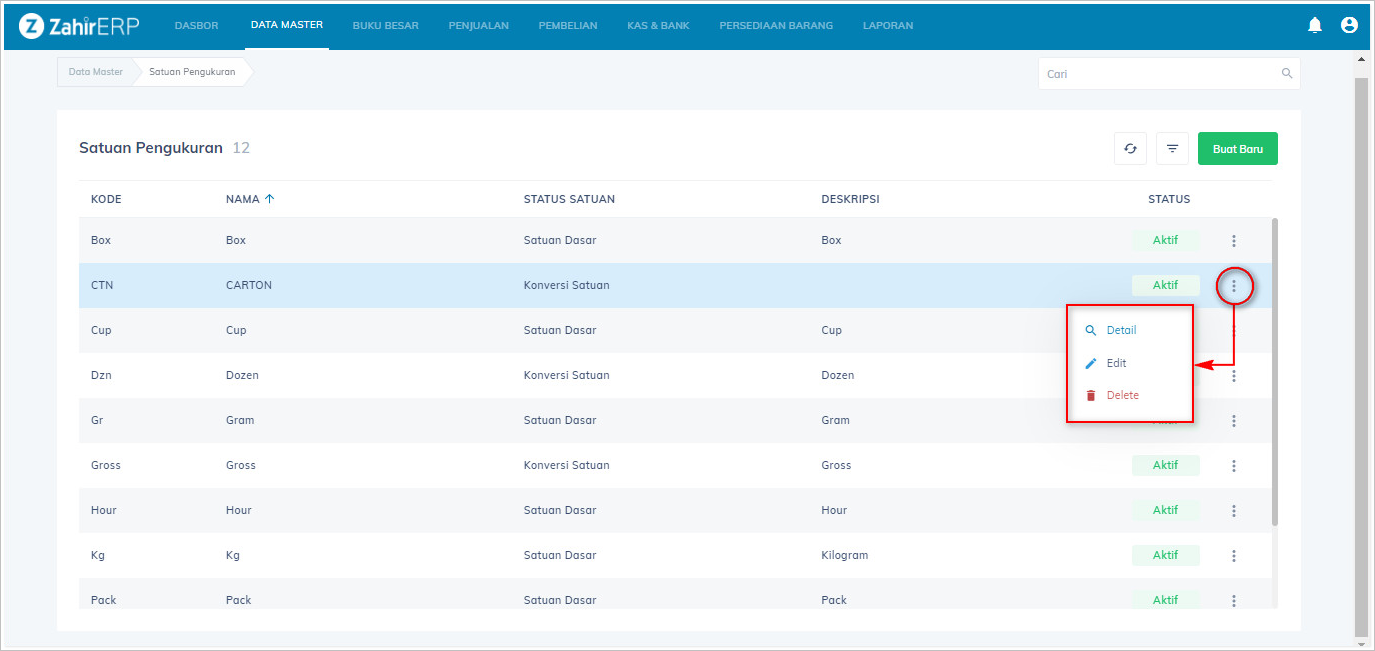Expand row actions for the Hour unit
The width and height of the screenshot is (1375, 651).
coord(1234,511)
